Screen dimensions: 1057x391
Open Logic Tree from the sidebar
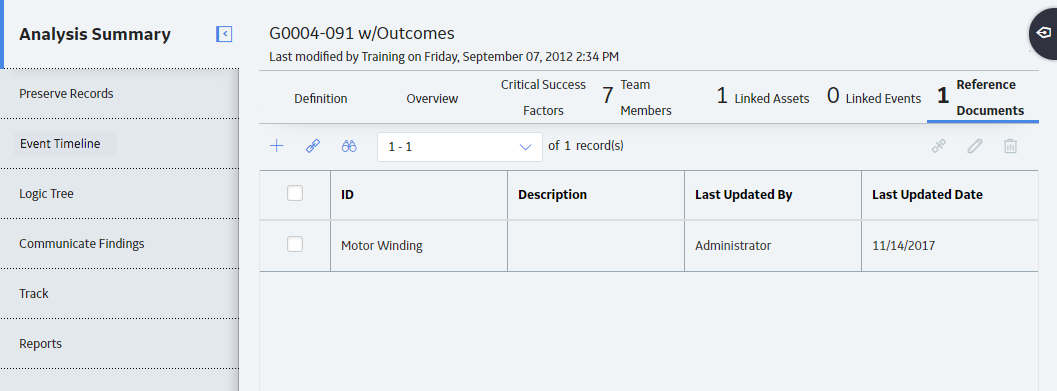(47, 193)
